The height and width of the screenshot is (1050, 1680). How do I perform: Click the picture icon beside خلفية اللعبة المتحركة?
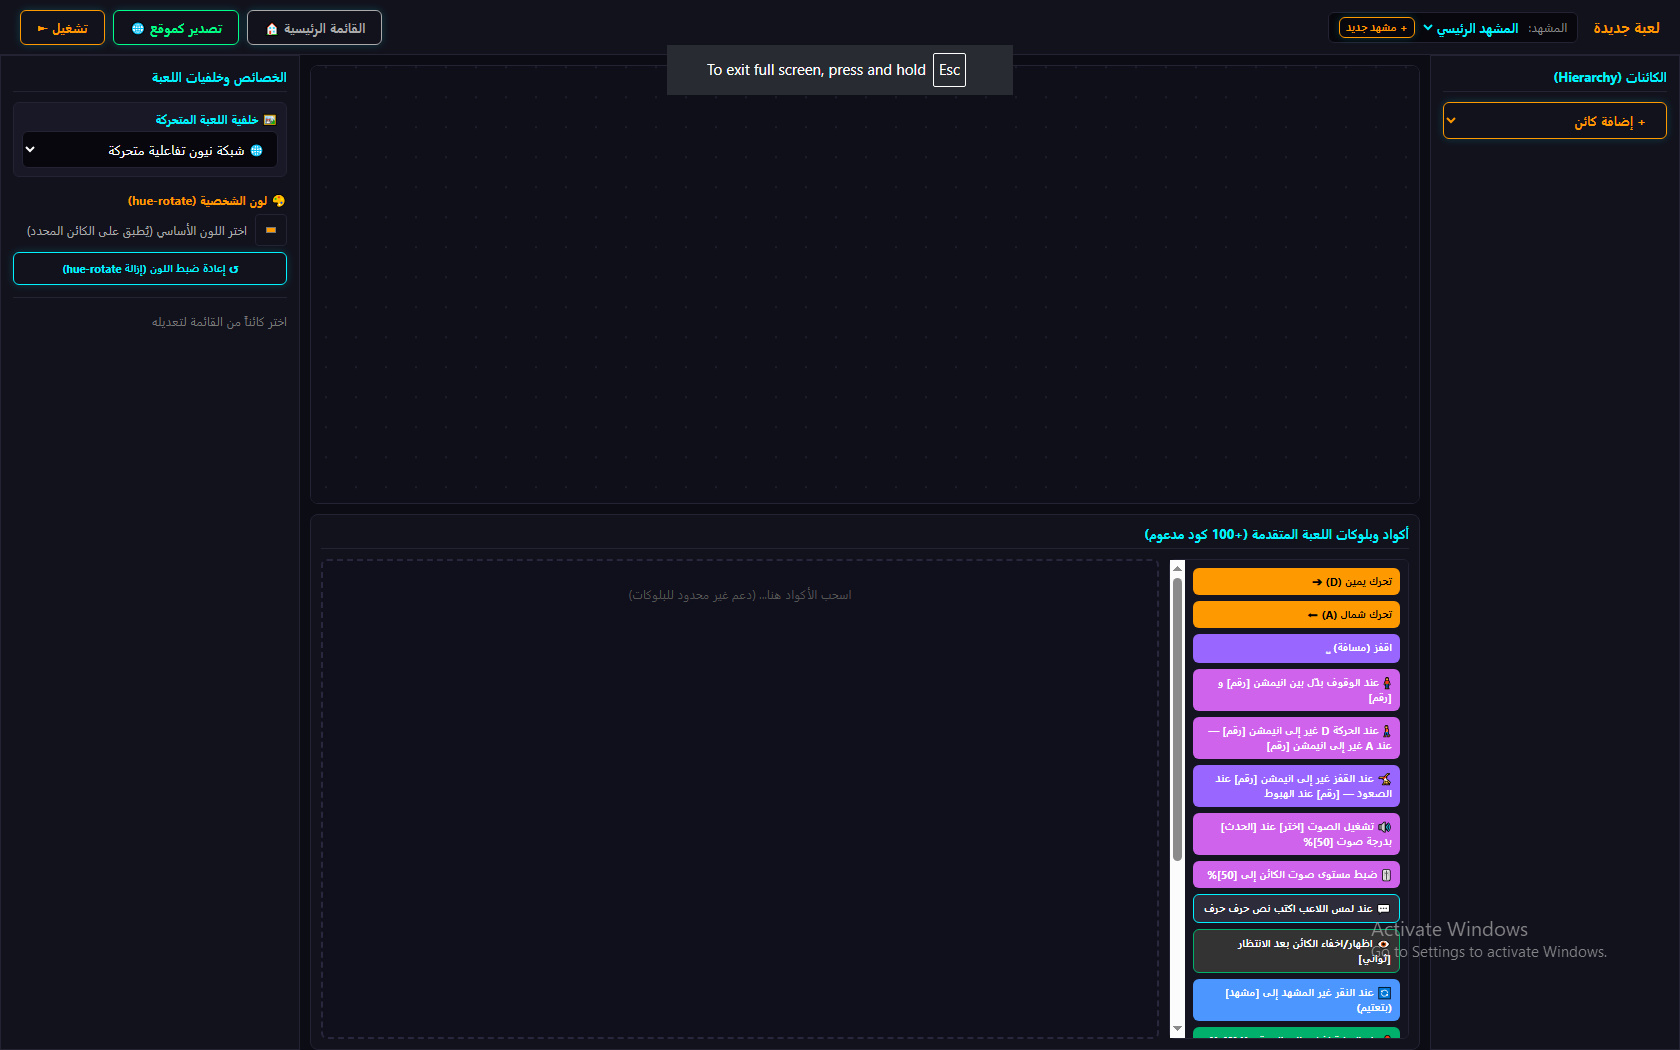coord(270,120)
